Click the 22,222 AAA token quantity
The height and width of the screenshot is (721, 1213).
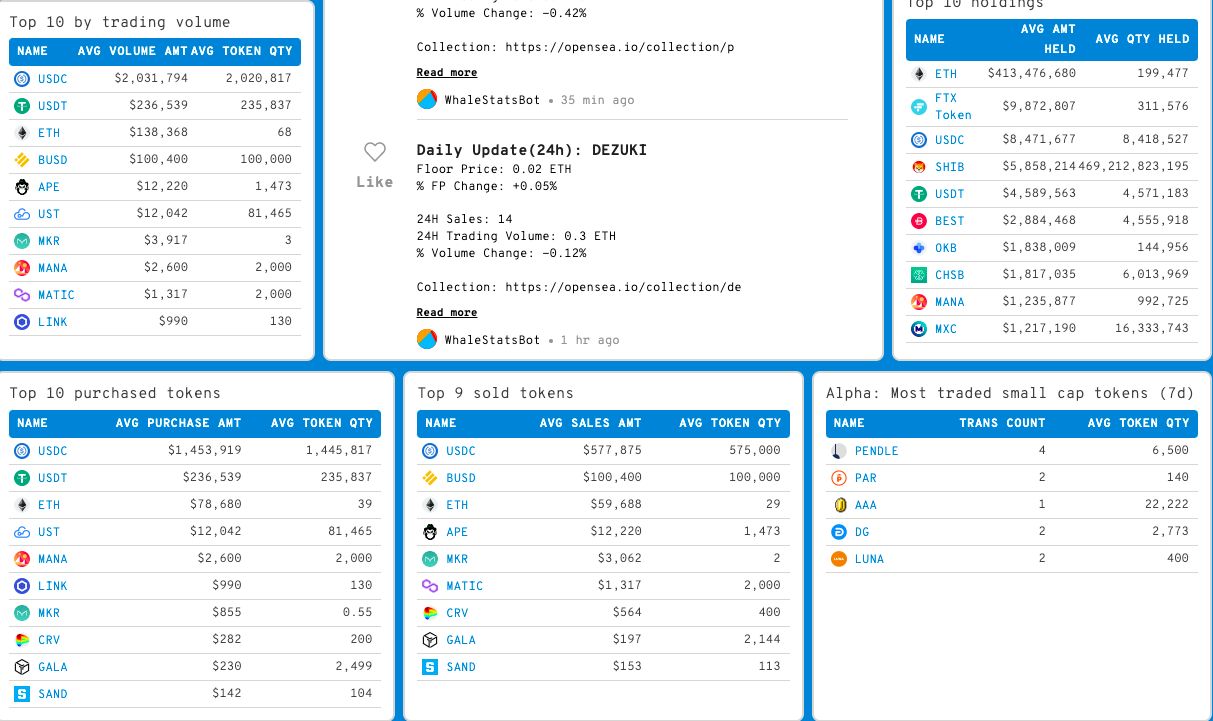pos(1167,505)
